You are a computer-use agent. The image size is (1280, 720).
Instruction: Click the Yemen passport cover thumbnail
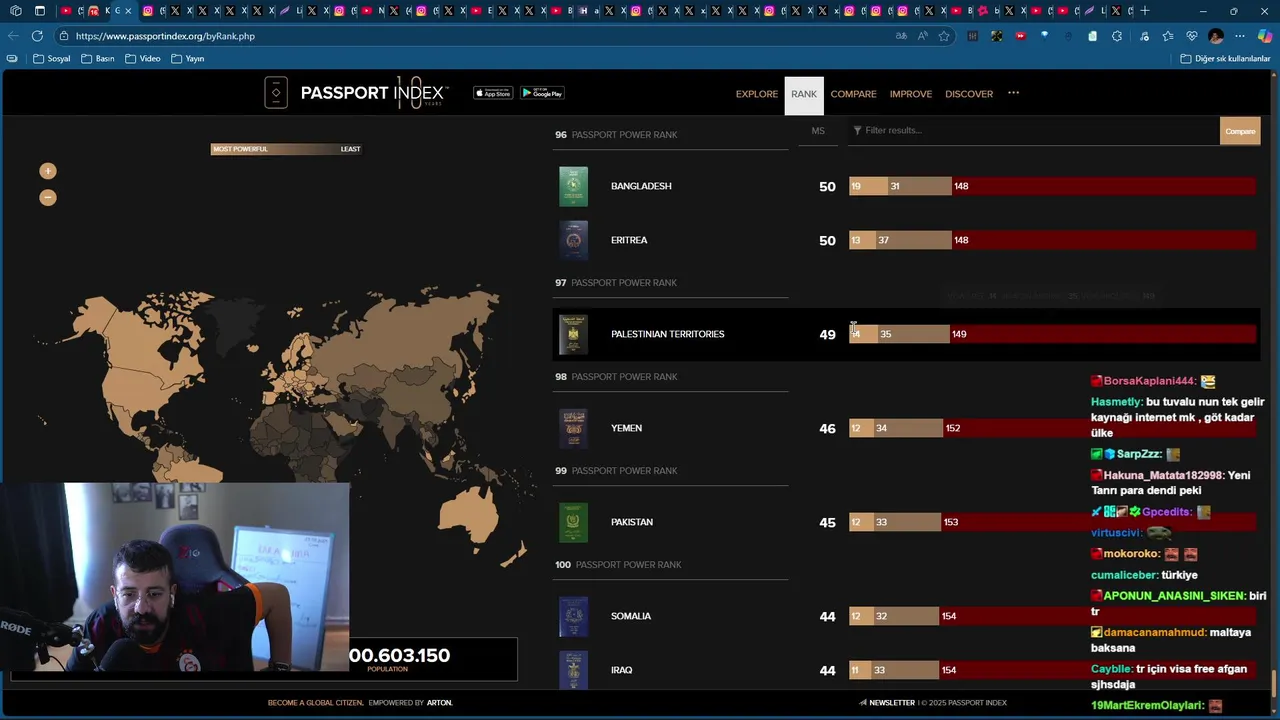573,428
